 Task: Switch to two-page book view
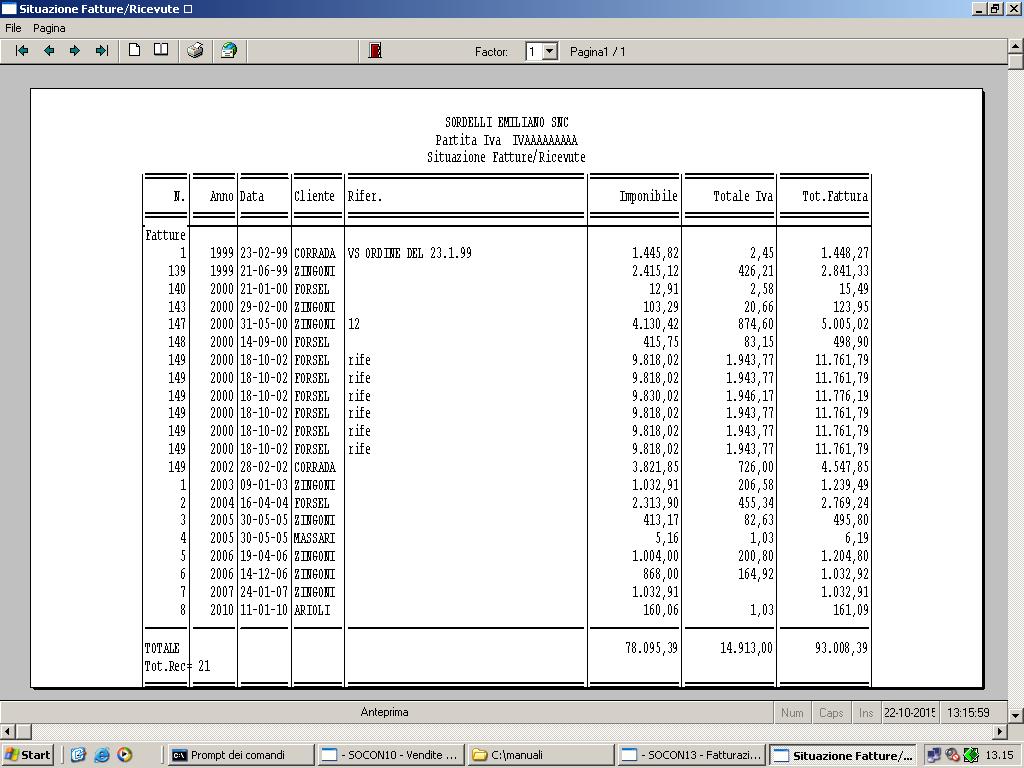(x=160, y=51)
